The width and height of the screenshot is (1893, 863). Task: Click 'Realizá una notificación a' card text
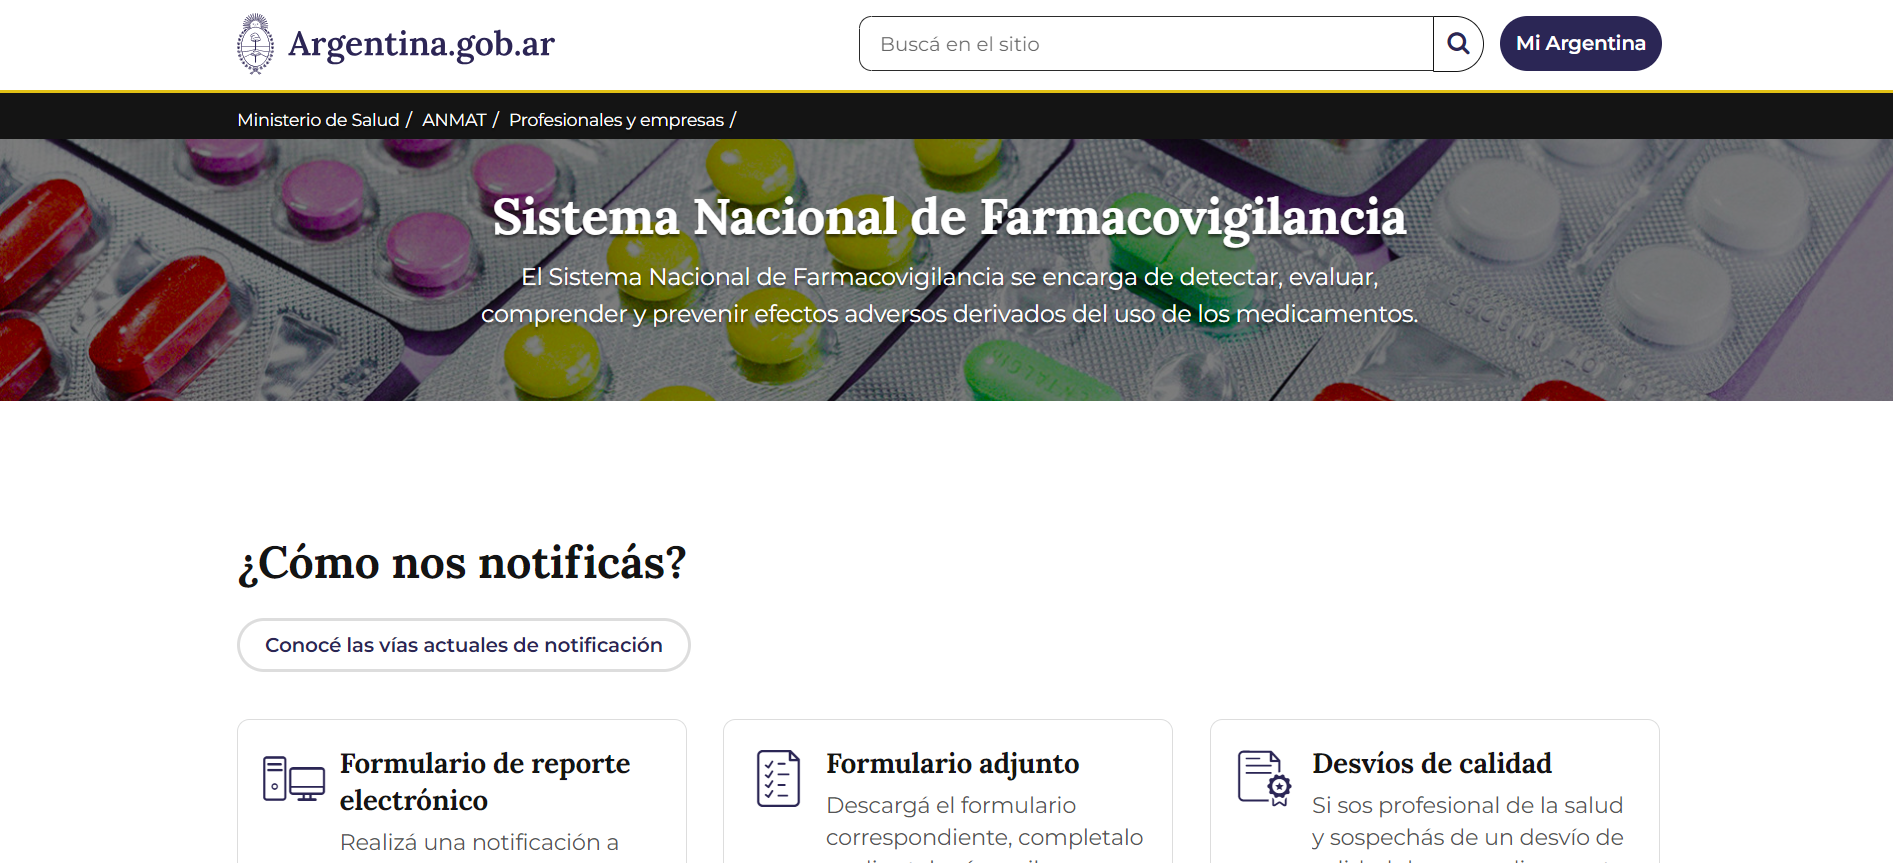[x=479, y=842]
